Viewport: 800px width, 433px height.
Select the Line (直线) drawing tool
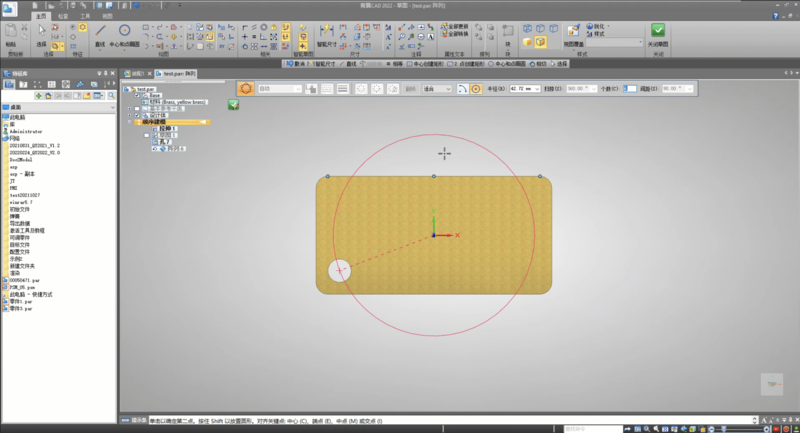click(101, 32)
